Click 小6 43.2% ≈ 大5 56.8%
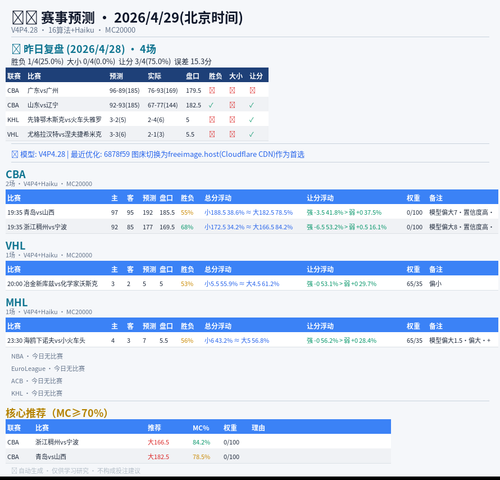Viewport: 500px width, 480px height. coord(237,340)
